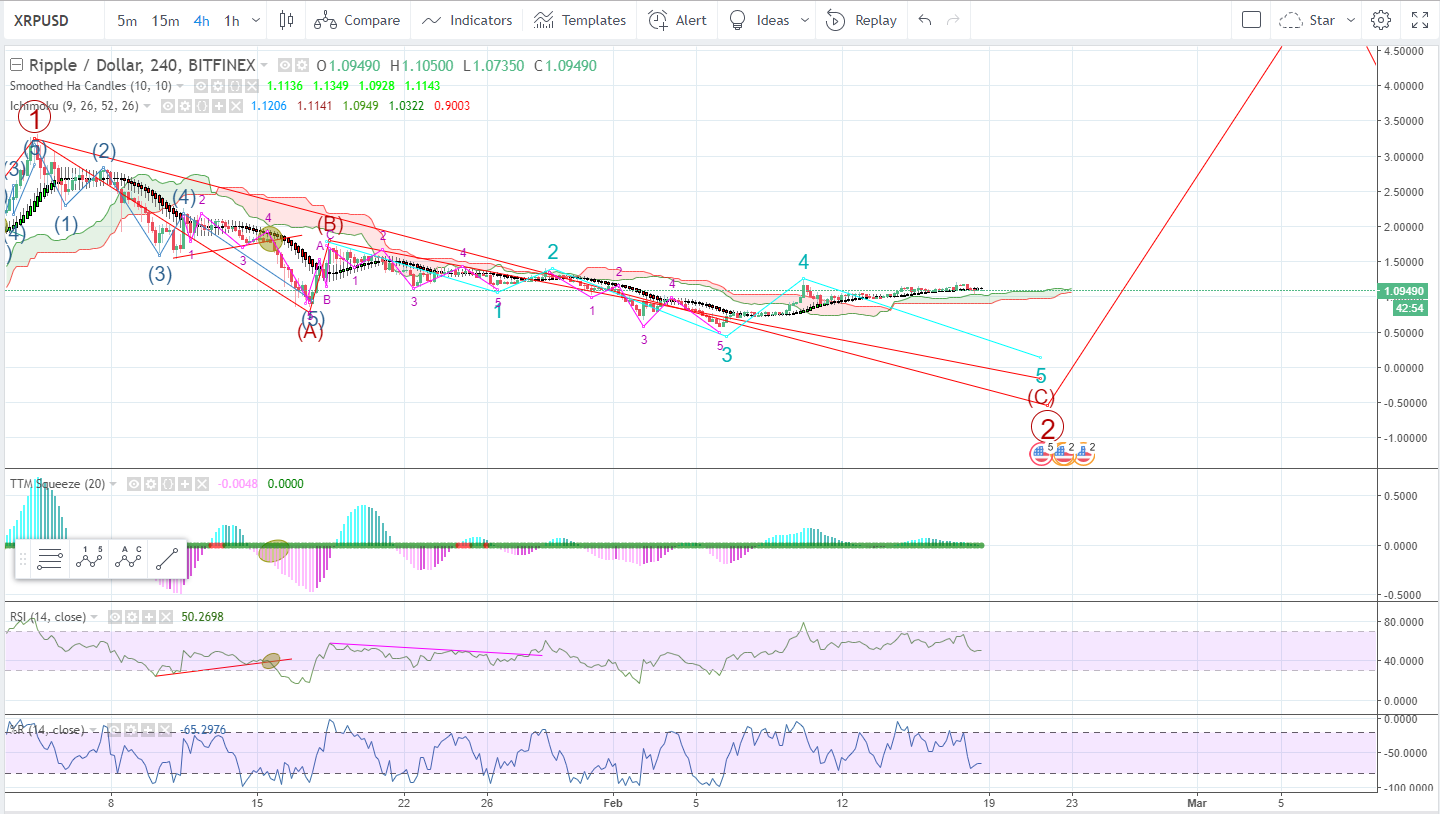This screenshot has height=814, width=1440.
Task: Open Smoothed Ha Candles settings gear
Action: click(x=218, y=86)
